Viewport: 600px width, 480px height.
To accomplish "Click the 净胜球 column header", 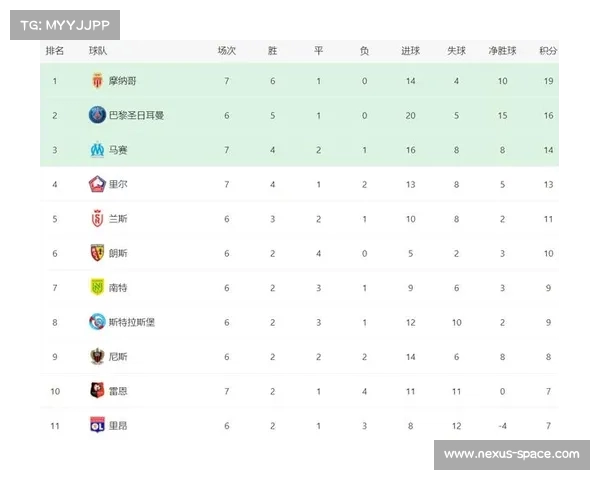I will 502,51.
